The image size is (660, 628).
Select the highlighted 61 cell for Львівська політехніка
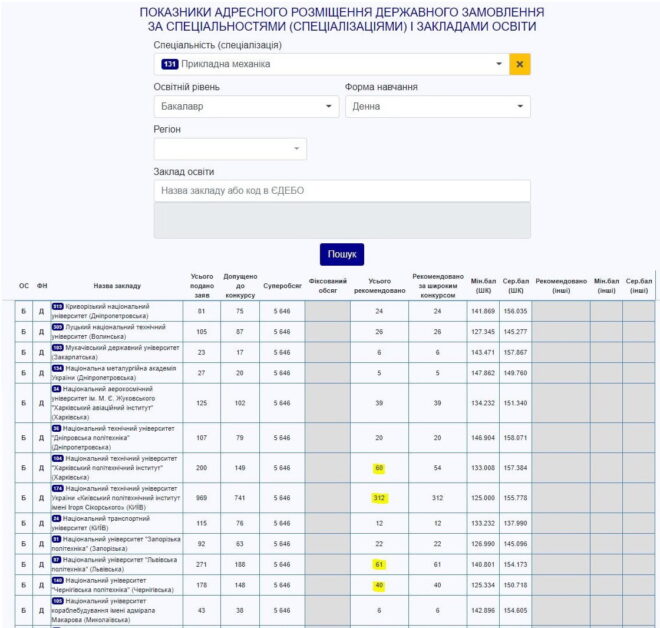click(x=380, y=564)
